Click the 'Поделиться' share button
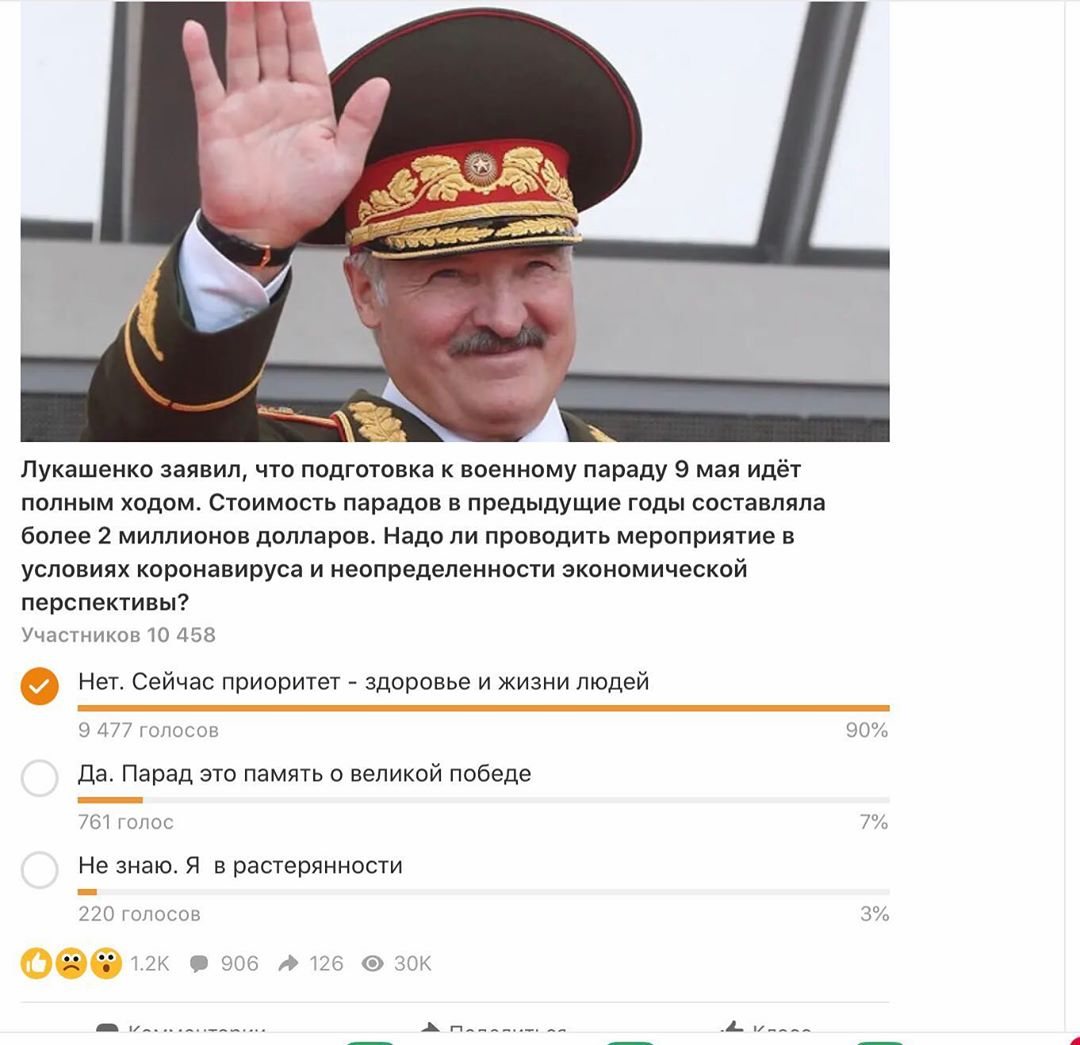This screenshot has width=1080, height=1045. pos(494,1030)
